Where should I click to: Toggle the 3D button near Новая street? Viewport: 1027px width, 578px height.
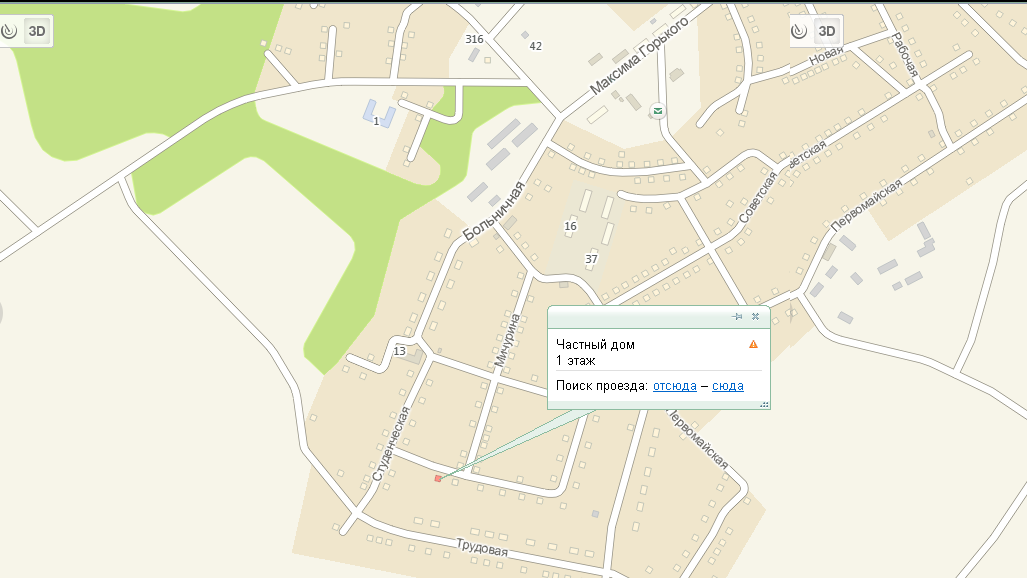(827, 31)
